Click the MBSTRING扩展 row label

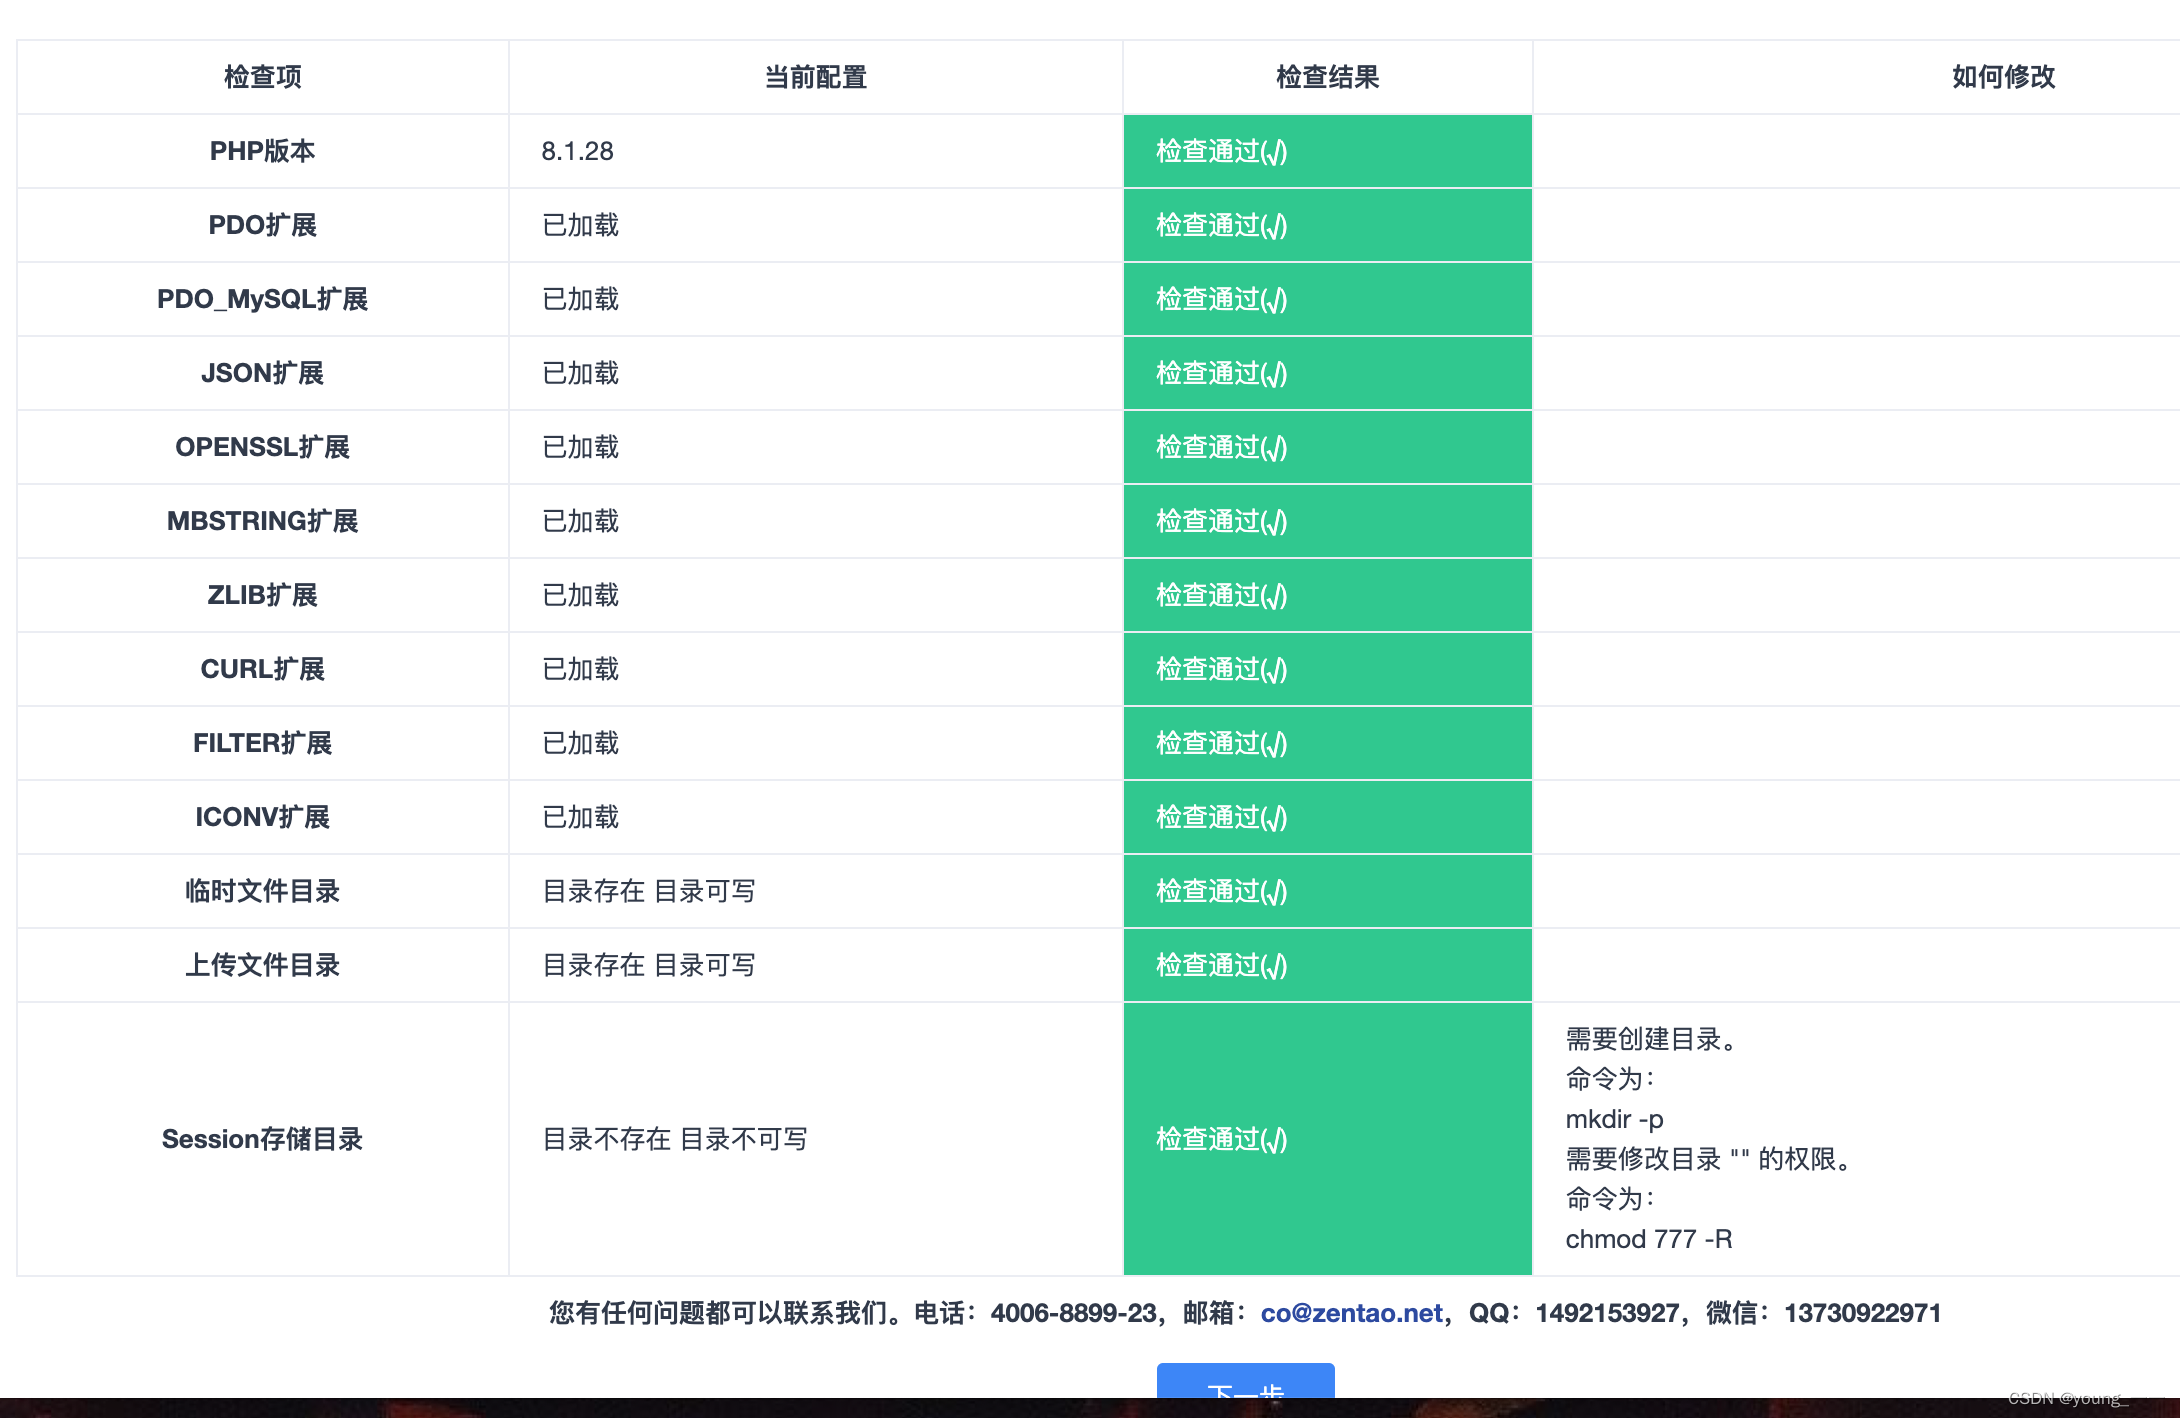coord(262,521)
